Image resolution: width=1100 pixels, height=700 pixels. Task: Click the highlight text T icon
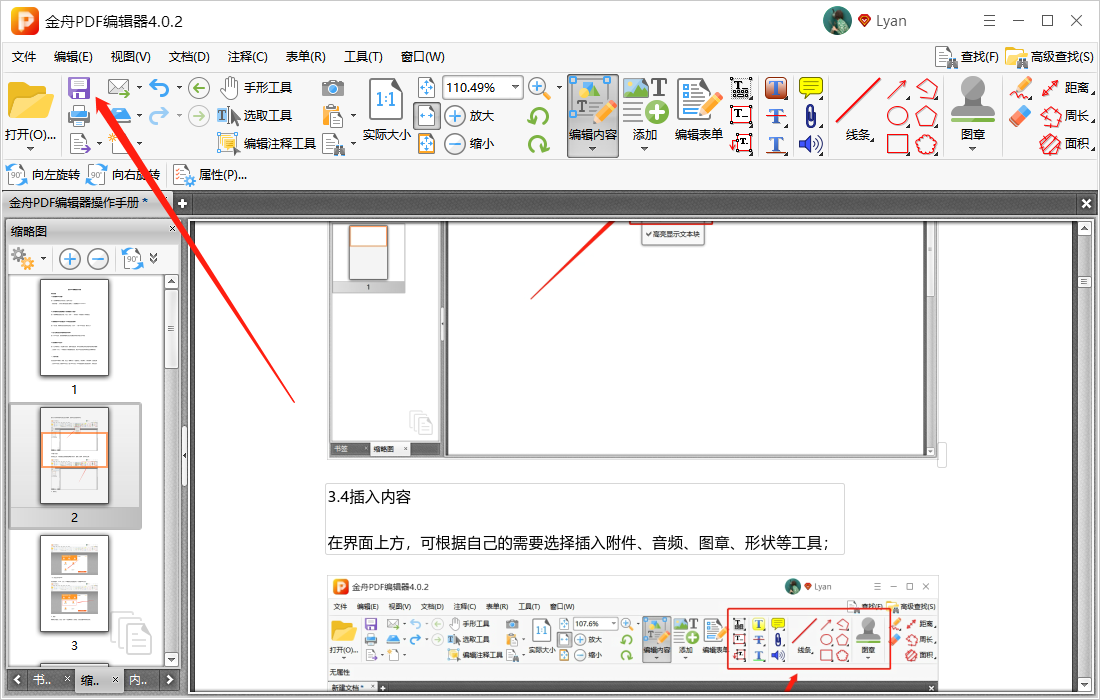[776, 88]
